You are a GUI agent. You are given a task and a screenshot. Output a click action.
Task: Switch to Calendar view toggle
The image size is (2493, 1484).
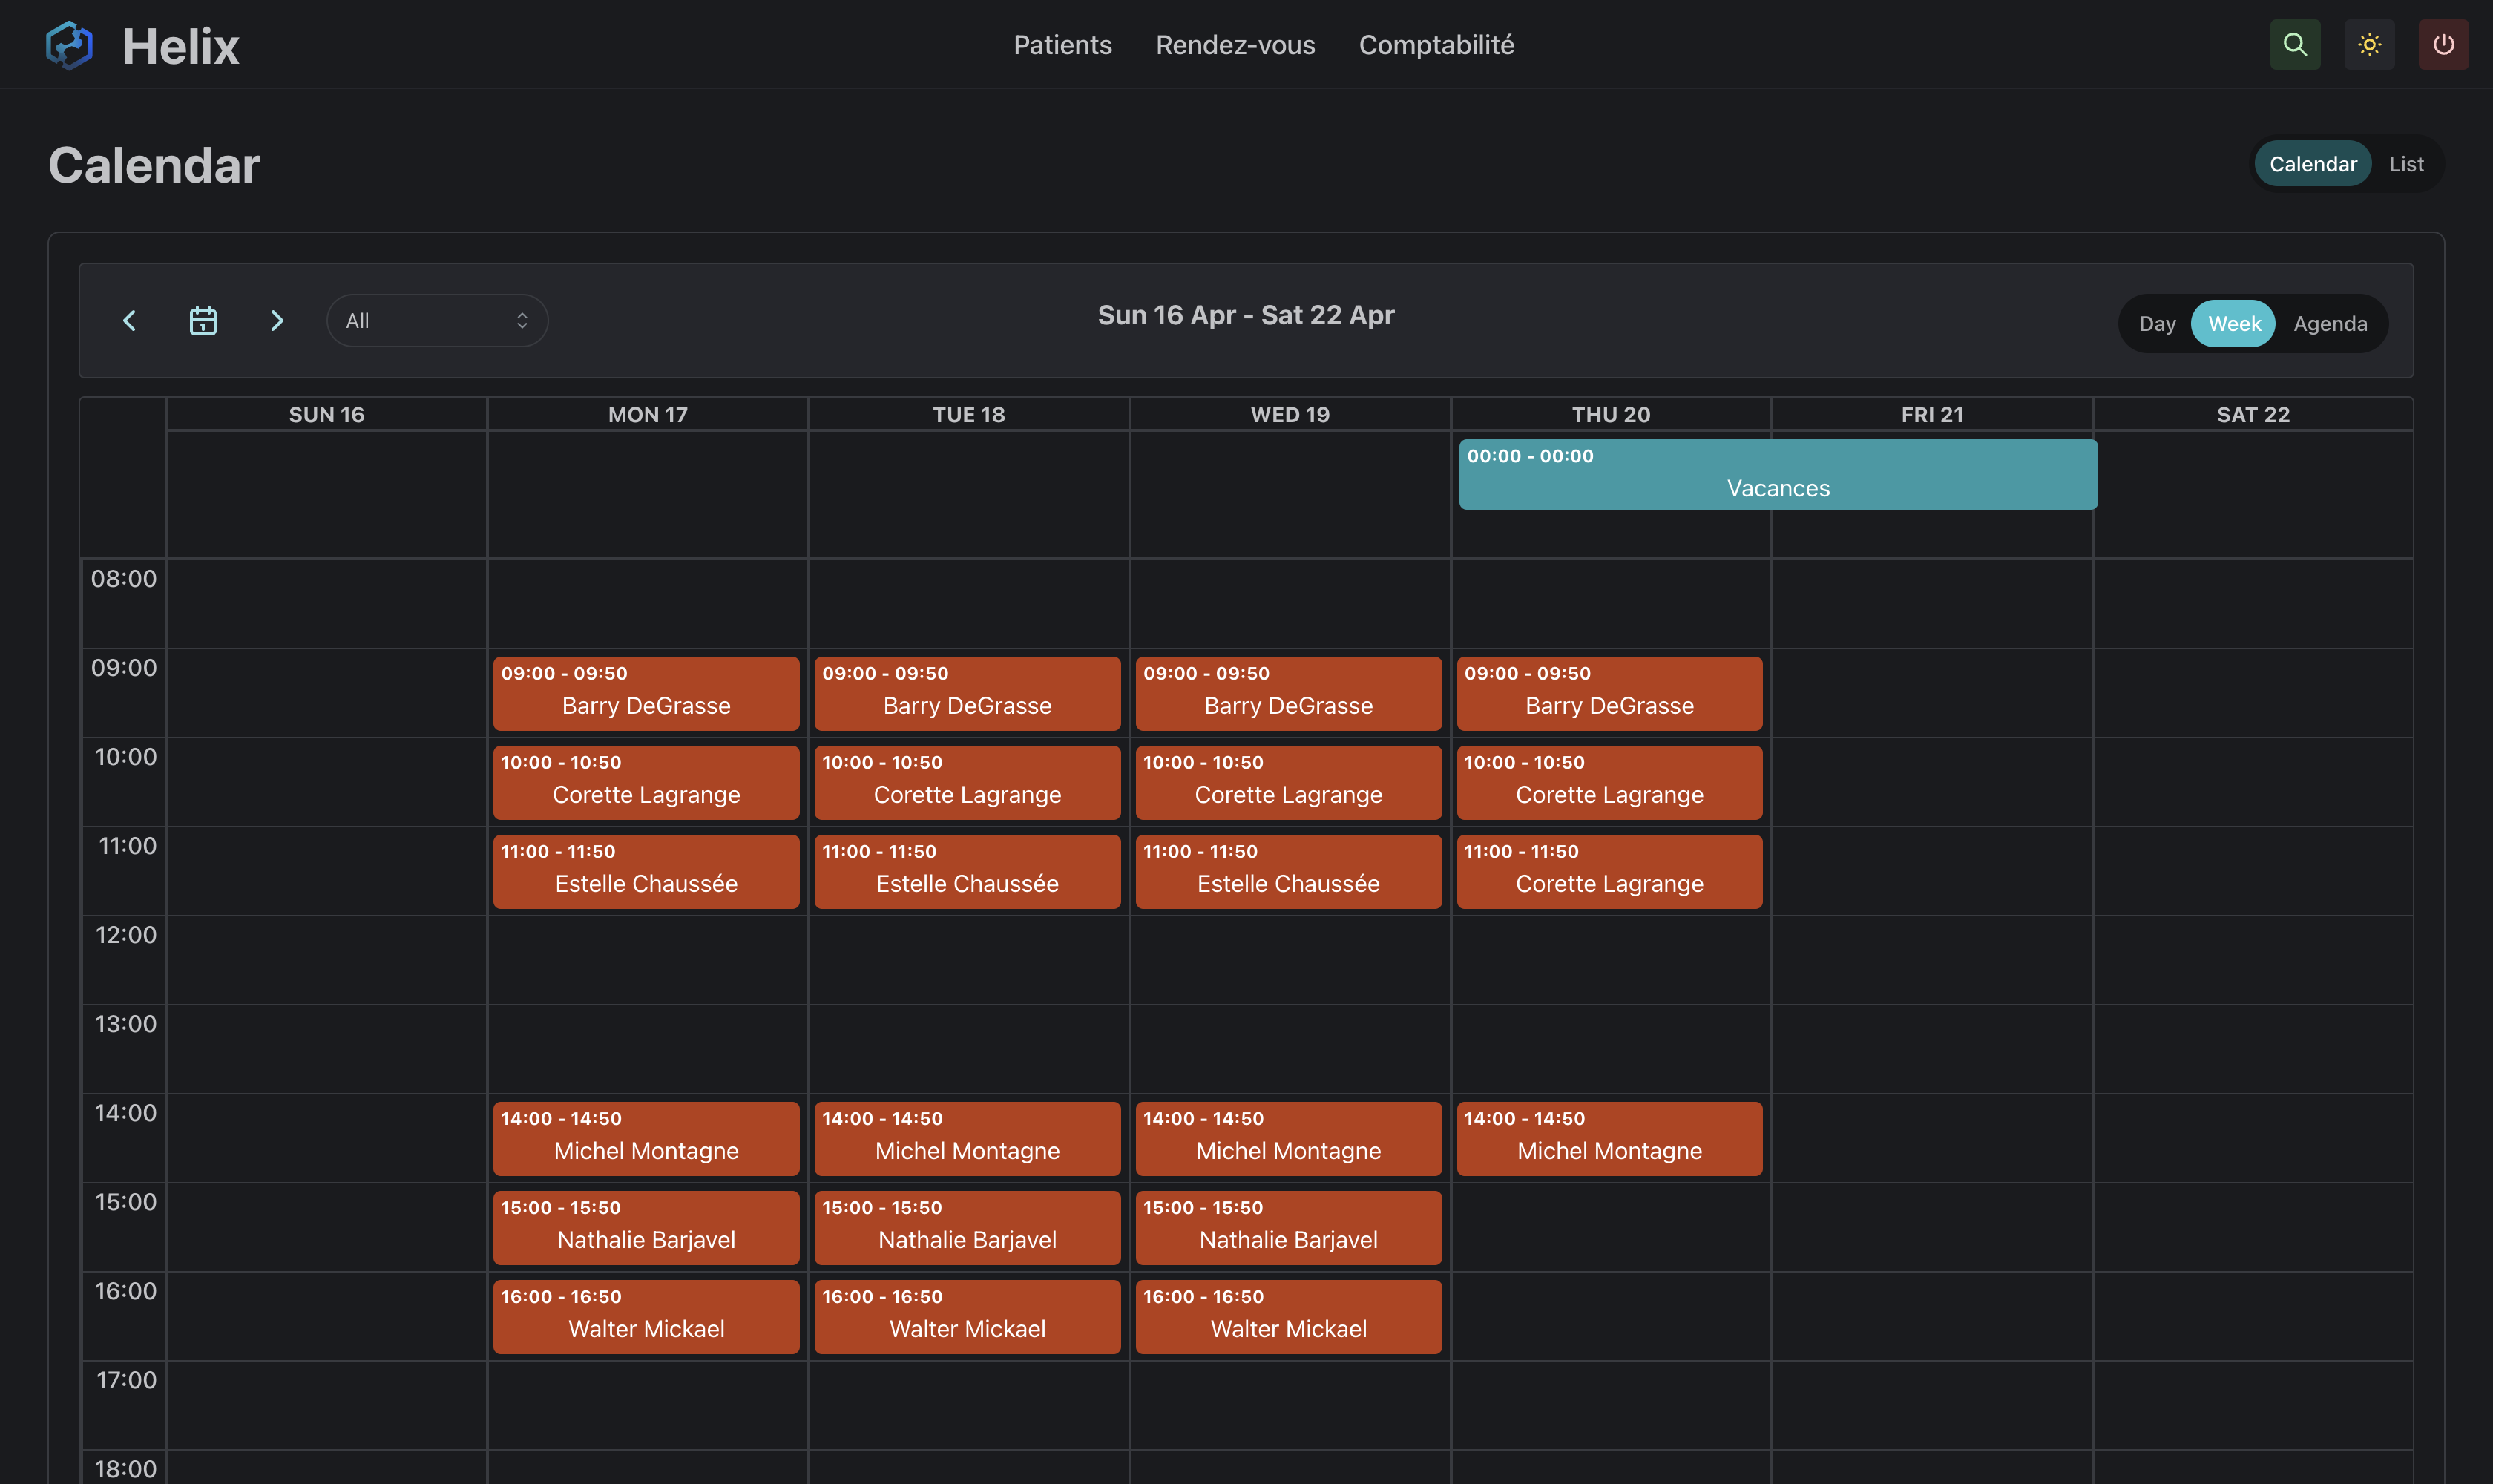tap(2311, 164)
